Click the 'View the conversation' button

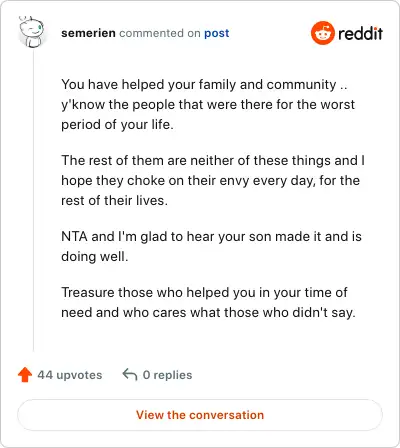(x=200, y=415)
